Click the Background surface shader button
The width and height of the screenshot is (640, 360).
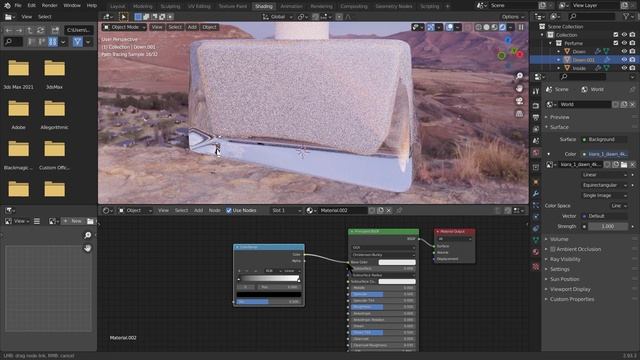[x=604, y=140]
